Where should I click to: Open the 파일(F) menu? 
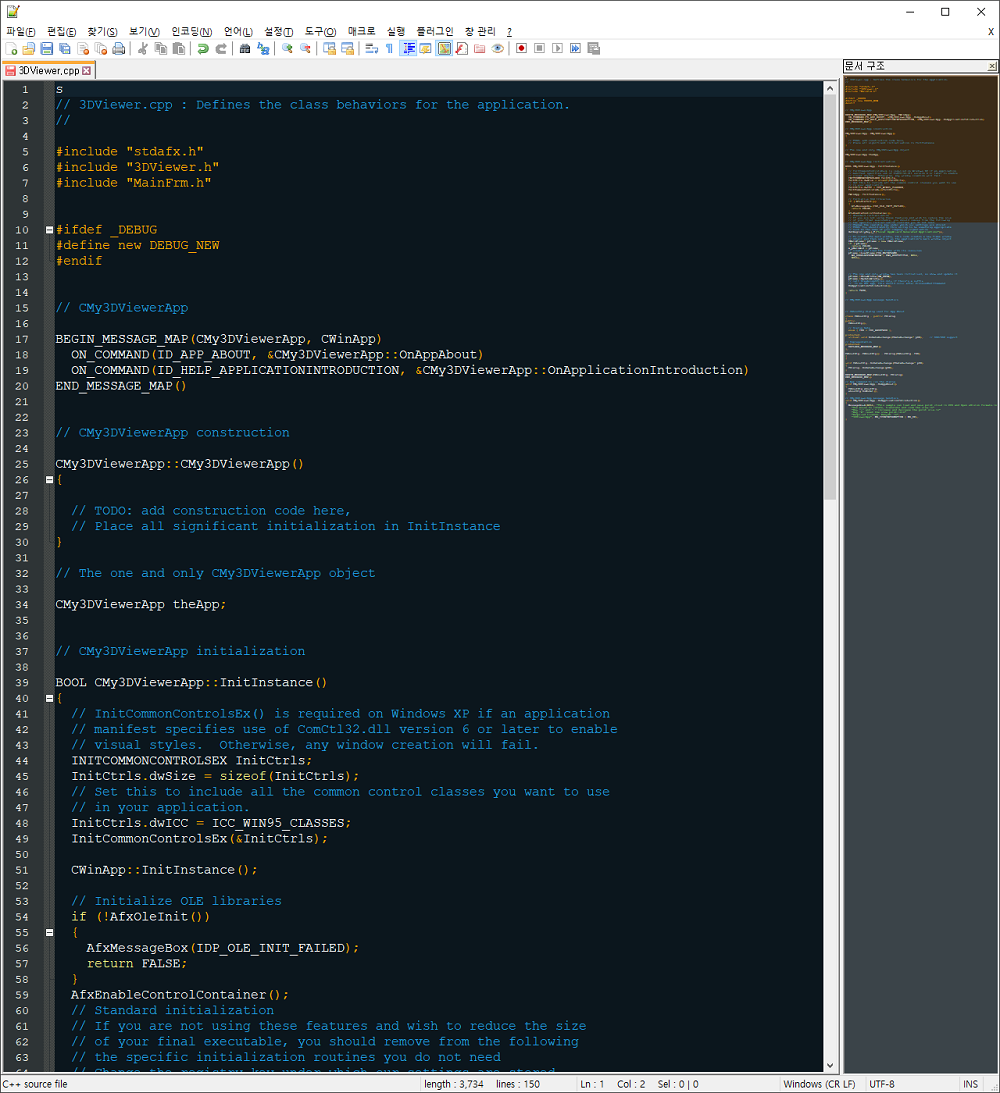click(x=21, y=31)
